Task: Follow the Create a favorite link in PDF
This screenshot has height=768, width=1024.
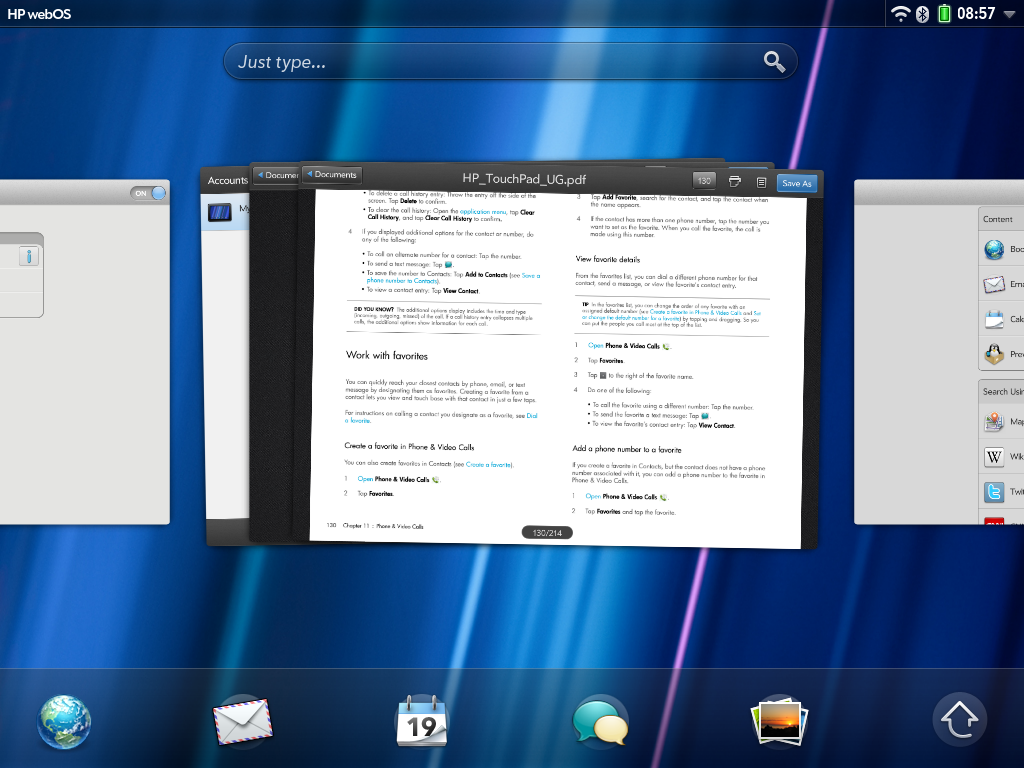Action: tap(489, 464)
